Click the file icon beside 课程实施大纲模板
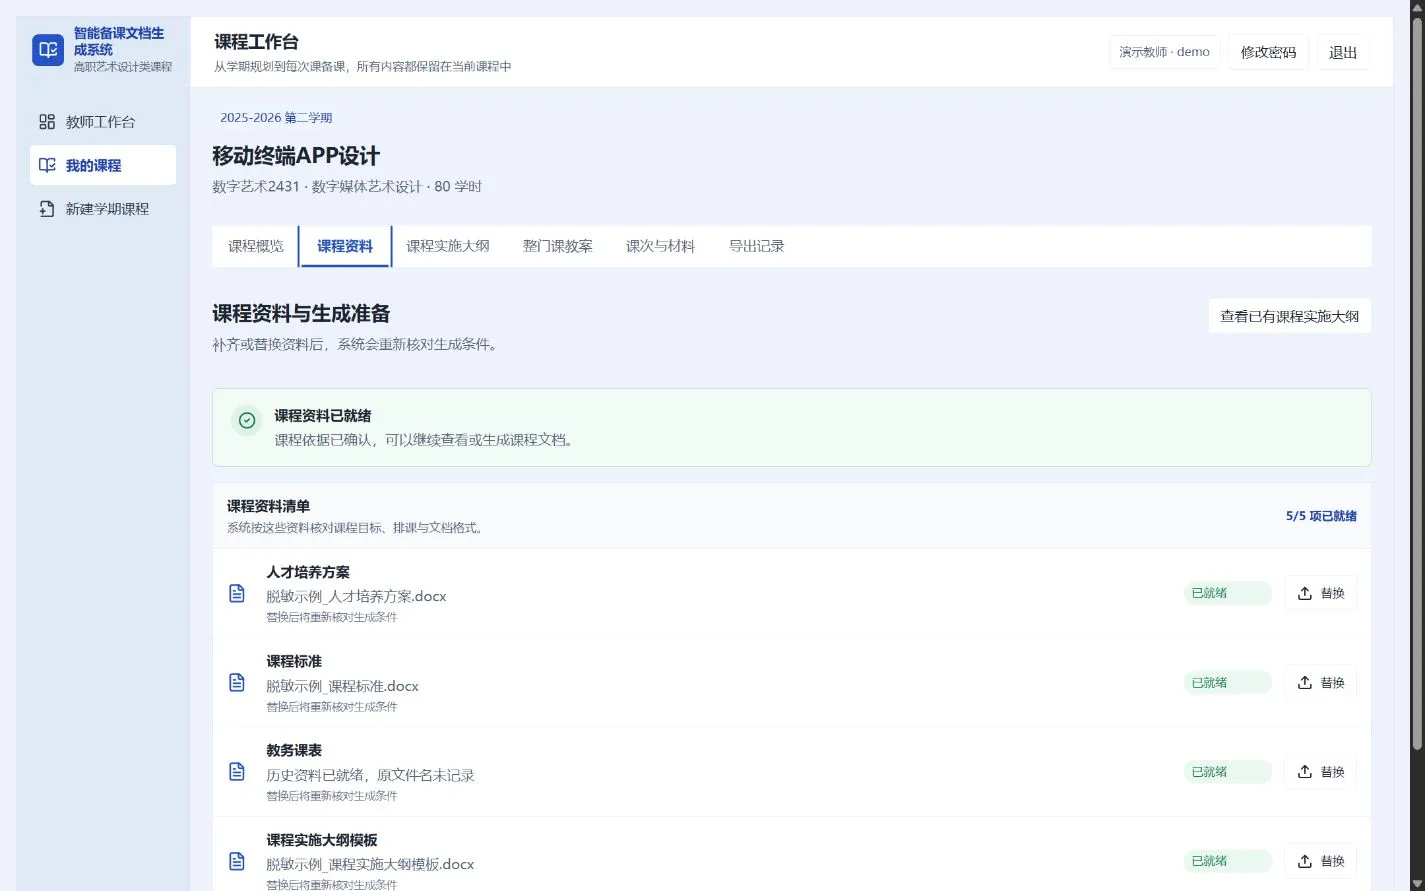Screen dimensions: 1425x891 point(237,861)
